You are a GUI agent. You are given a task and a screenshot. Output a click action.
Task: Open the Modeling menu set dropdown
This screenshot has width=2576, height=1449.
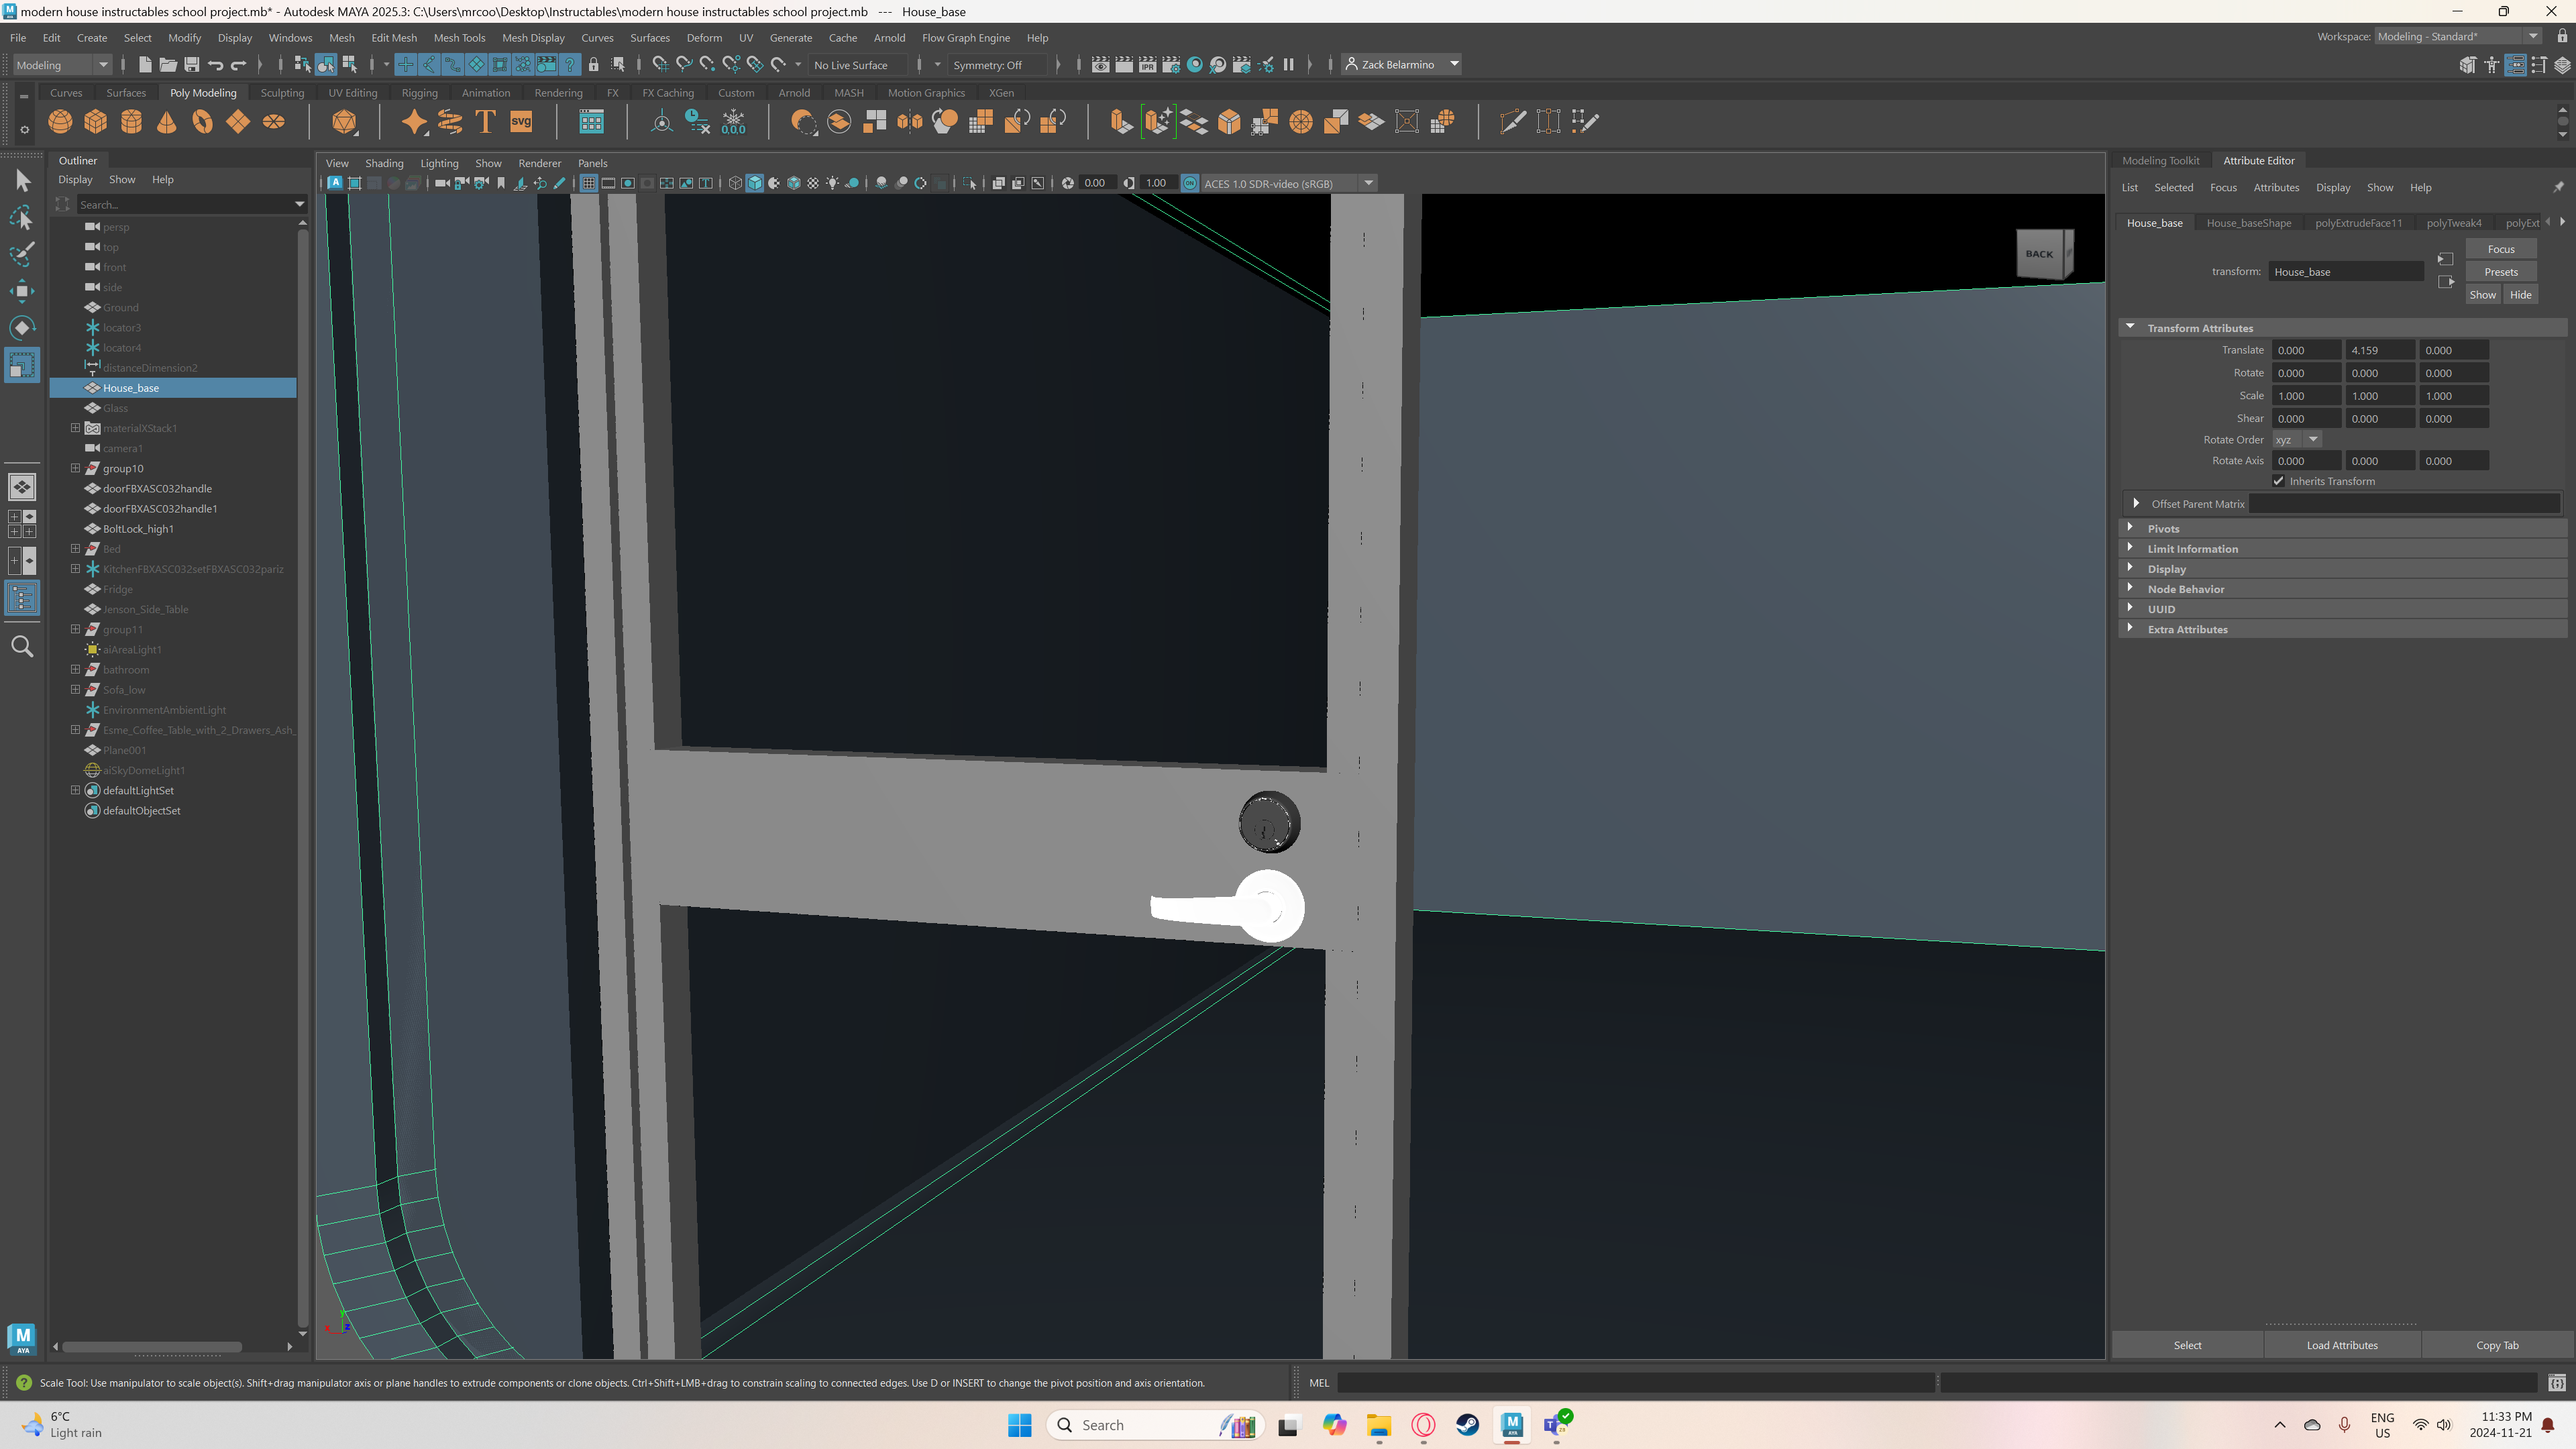click(62, 65)
